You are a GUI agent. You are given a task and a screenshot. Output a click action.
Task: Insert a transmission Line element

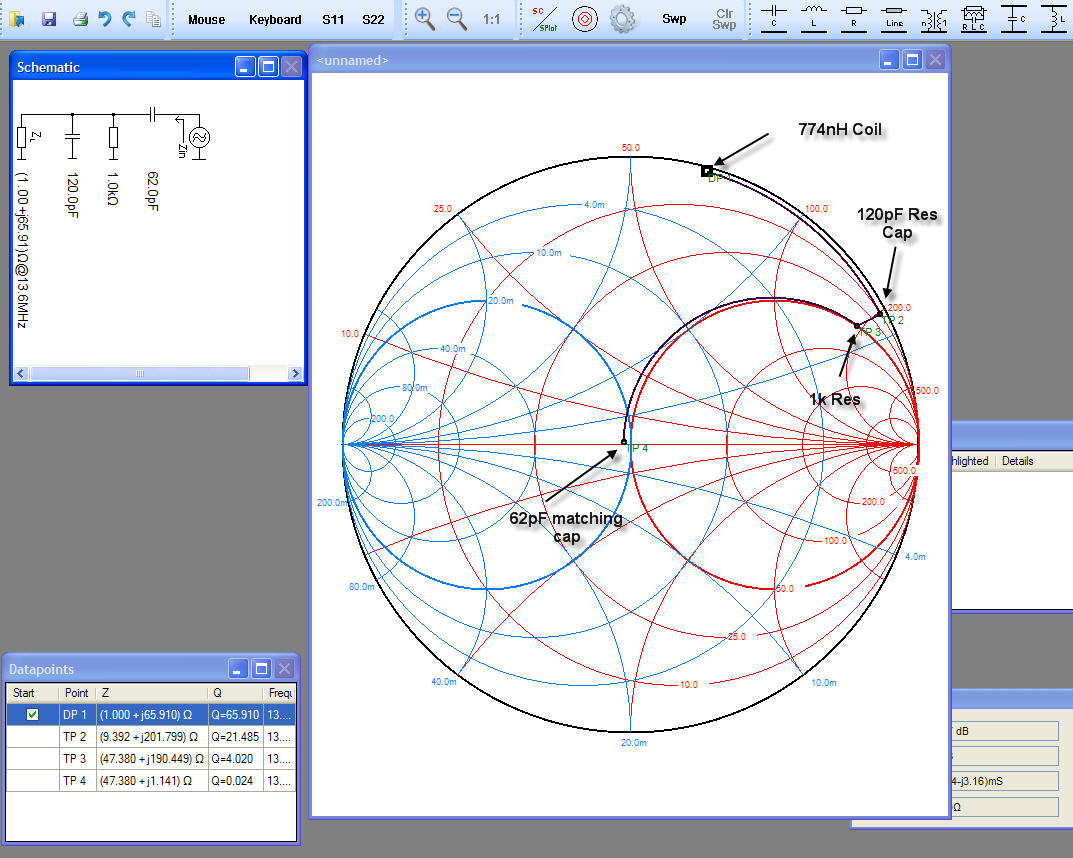[894, 18]
